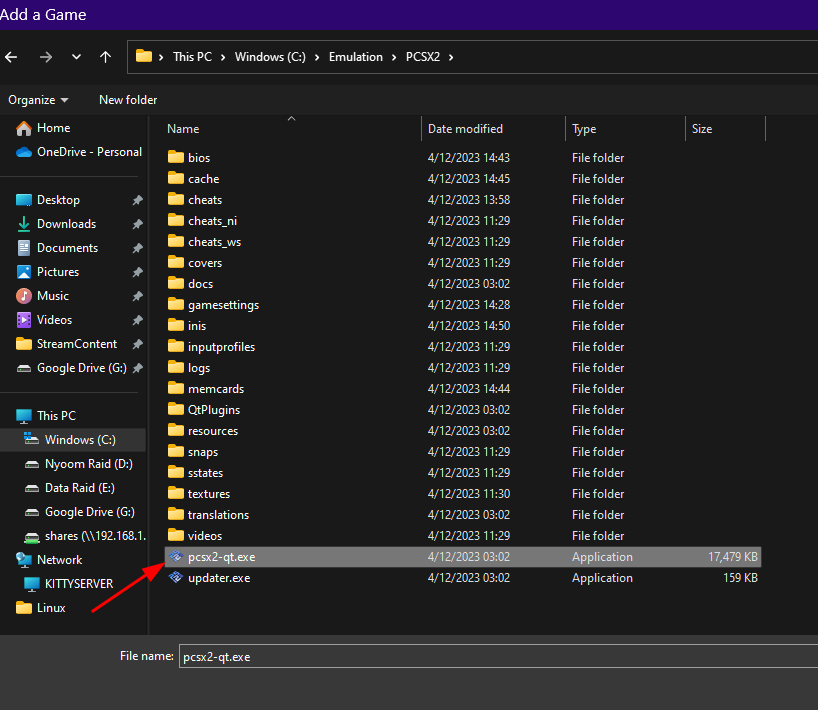Click the Forward navigation arrow

click(46, 57)
